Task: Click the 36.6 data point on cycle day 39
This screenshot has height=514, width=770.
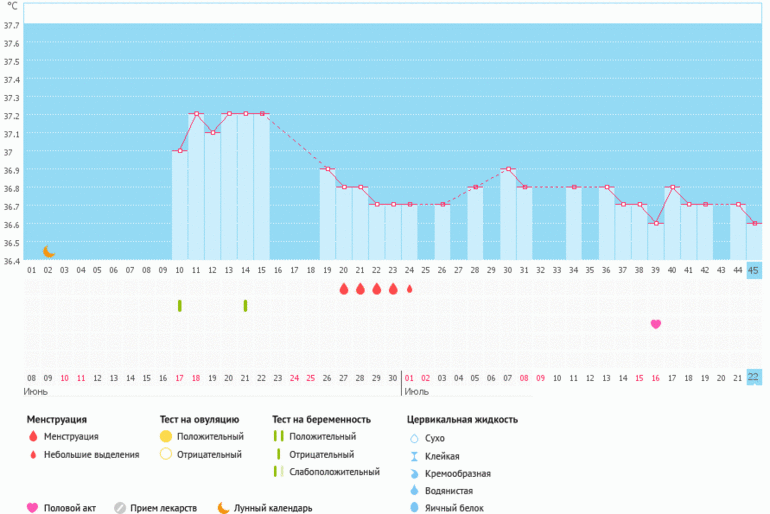Action: 656,223
